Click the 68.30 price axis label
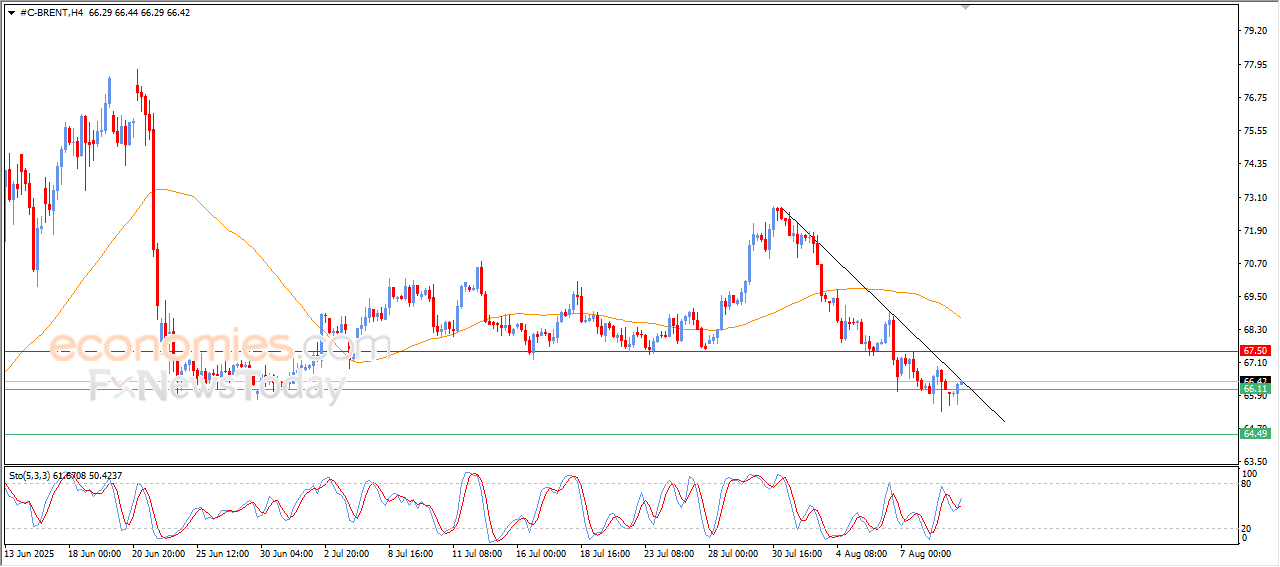The image size is (1280, 567). point(1255,330)
